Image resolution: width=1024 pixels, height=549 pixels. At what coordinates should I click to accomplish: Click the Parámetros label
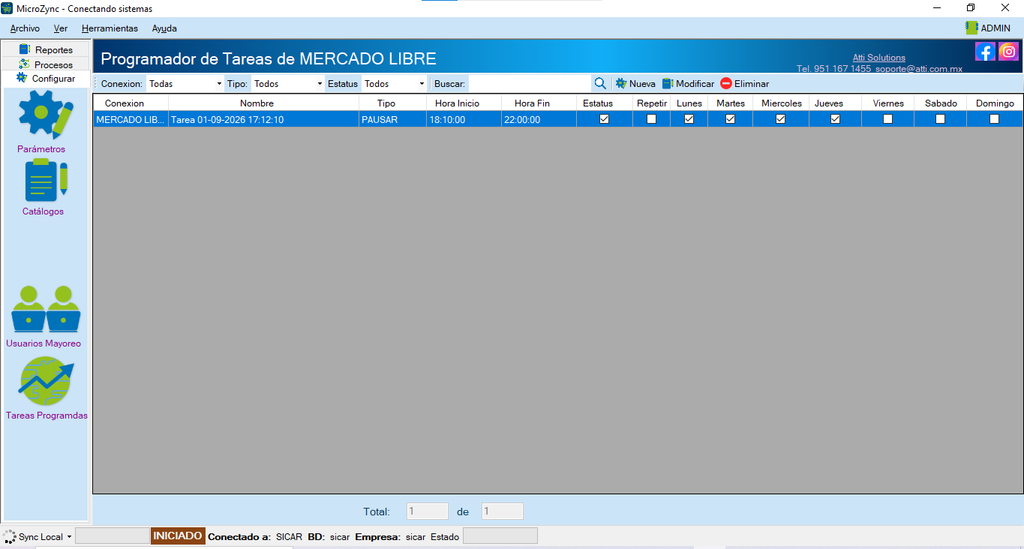click(x=41, y=149)
